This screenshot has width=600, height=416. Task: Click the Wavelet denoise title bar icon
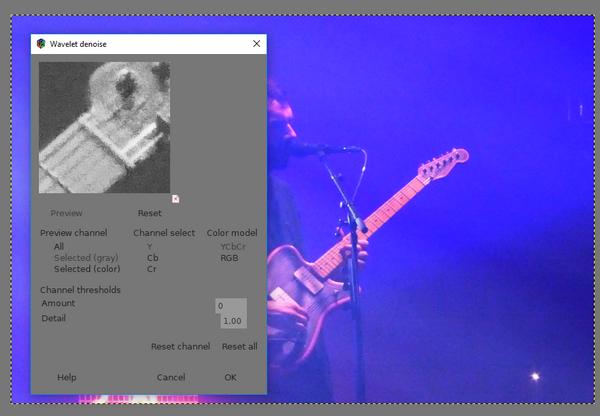pos(41,44)
